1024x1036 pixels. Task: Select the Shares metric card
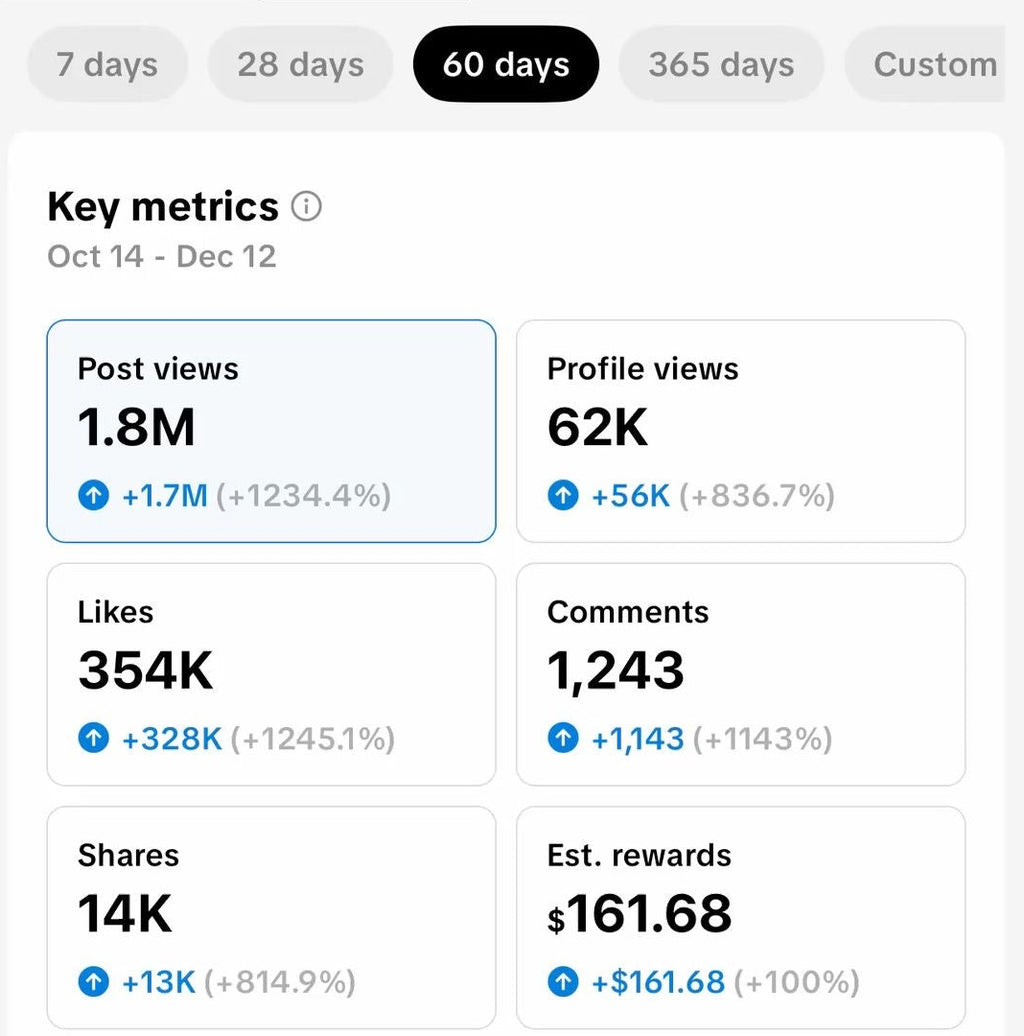(x=271, y=917)
